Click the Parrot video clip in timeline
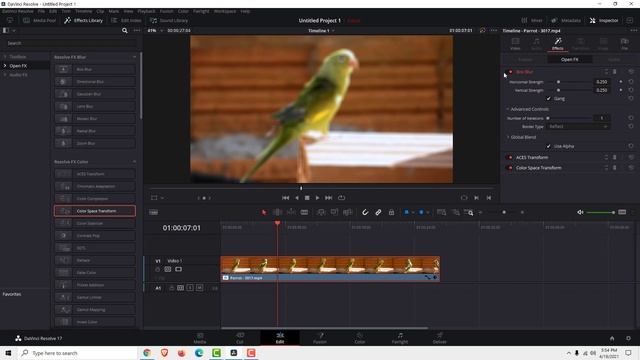Image resolution: width=640 pixels, height=360 pixels. (x=330, y=269)
